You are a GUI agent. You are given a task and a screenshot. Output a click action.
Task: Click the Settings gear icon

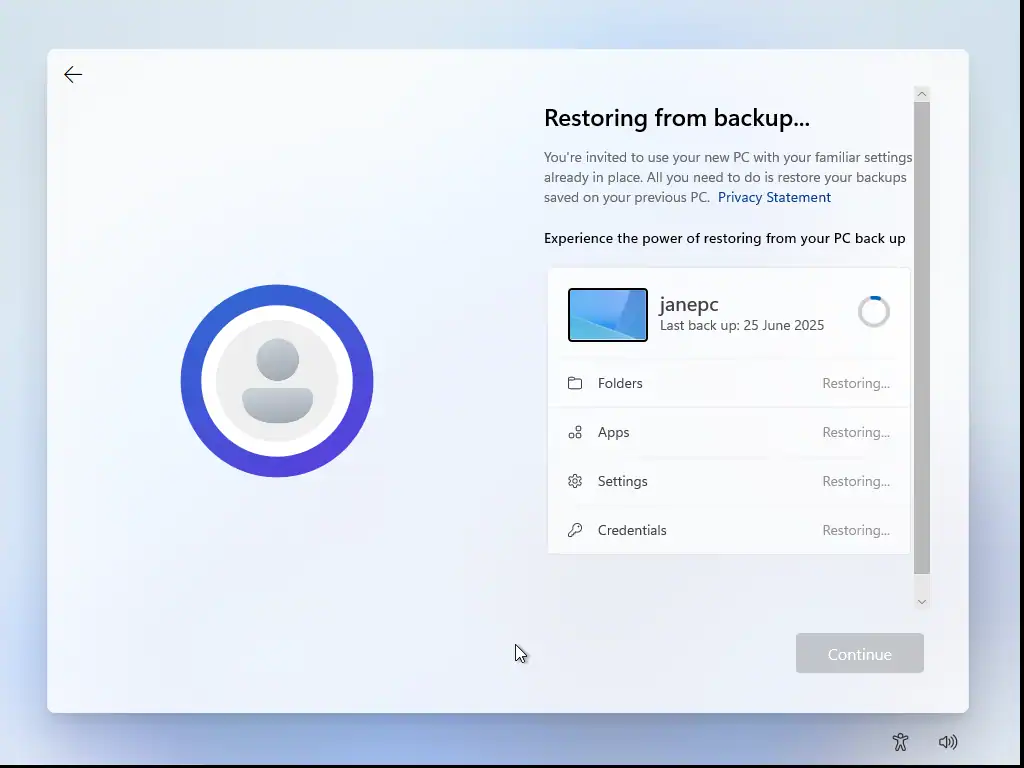tap(575, 481)
